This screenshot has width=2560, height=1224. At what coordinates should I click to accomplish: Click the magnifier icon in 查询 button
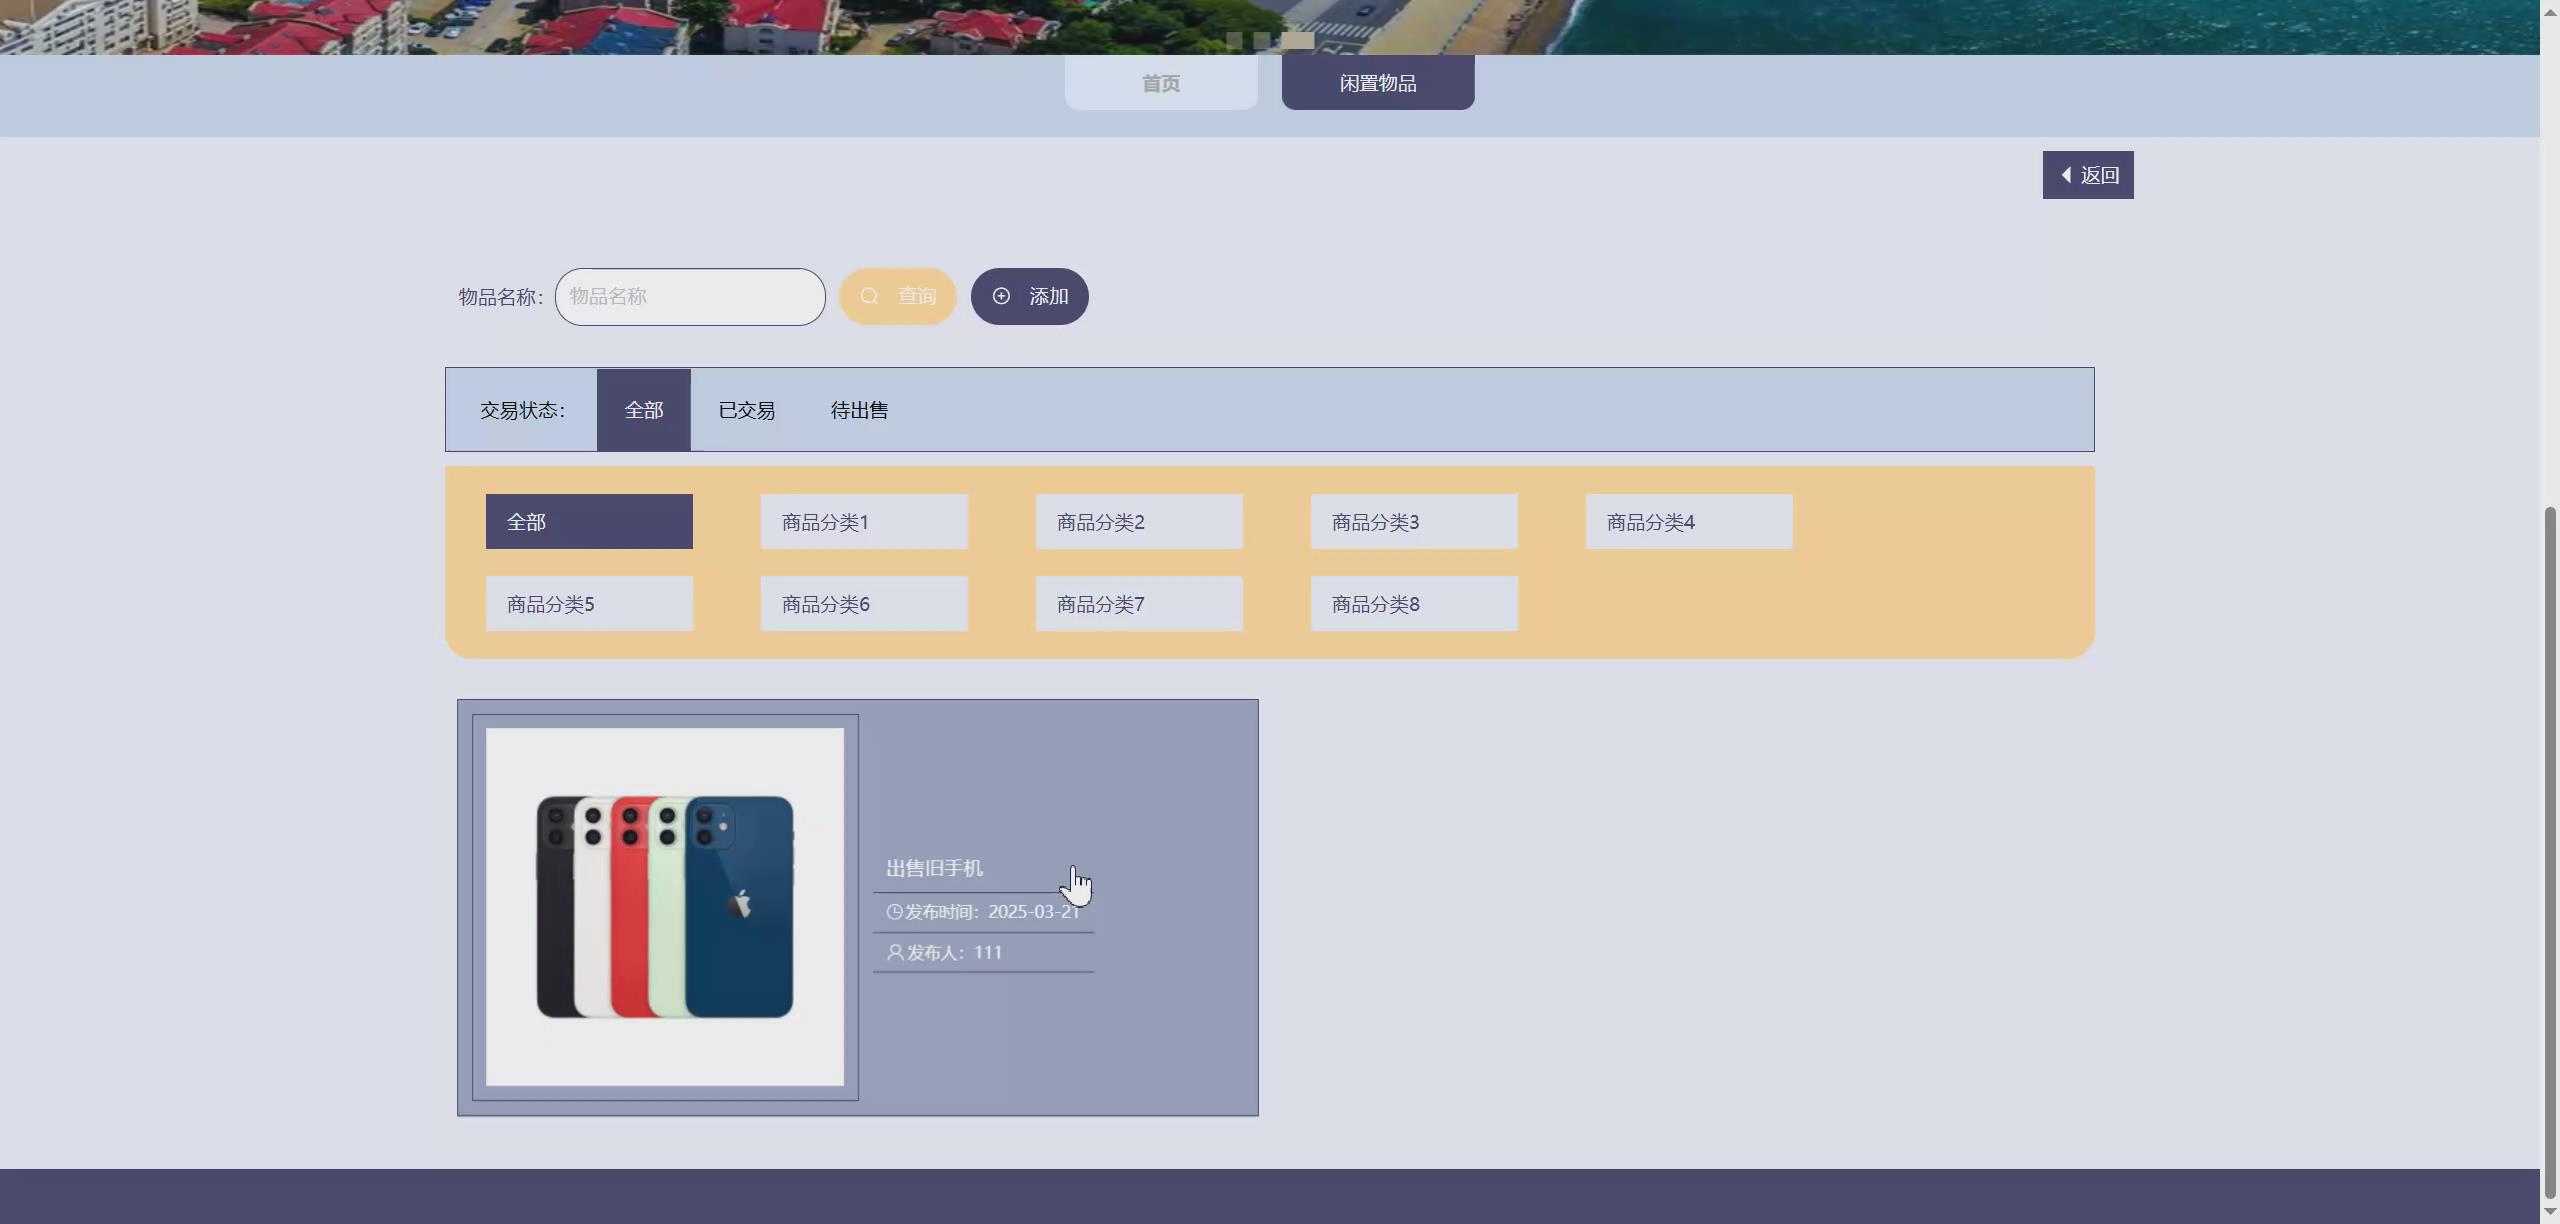point(869,296)
